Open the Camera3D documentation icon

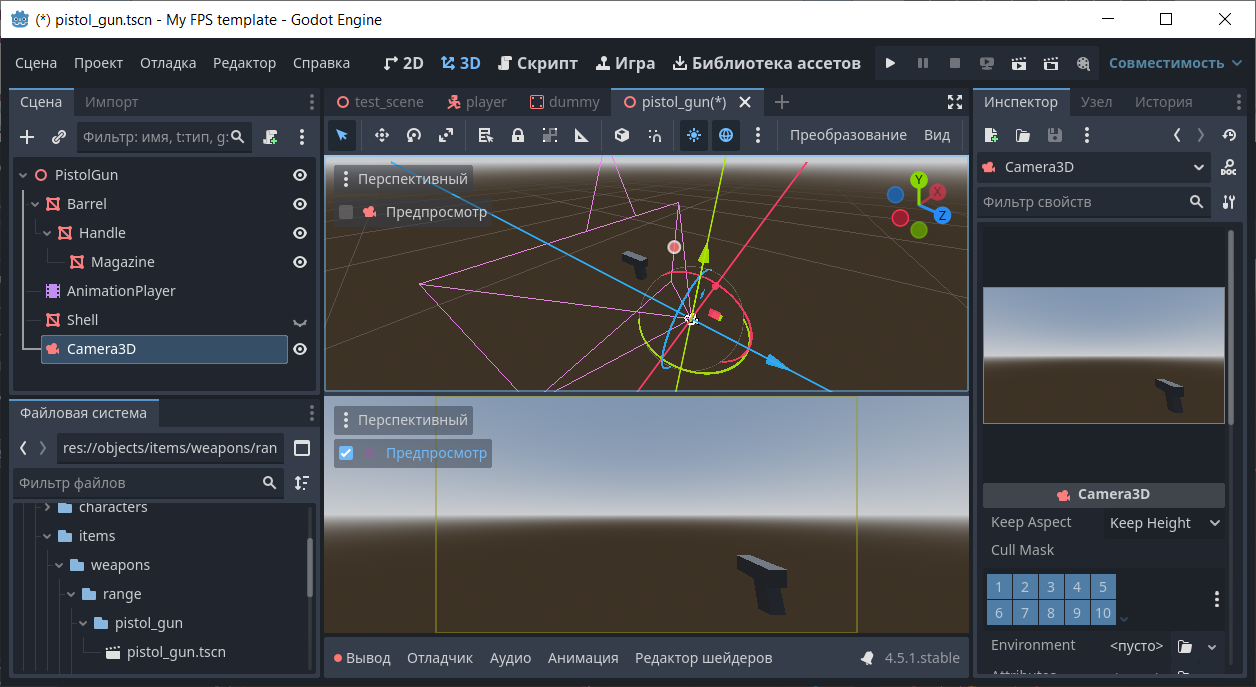point(1229,168)
